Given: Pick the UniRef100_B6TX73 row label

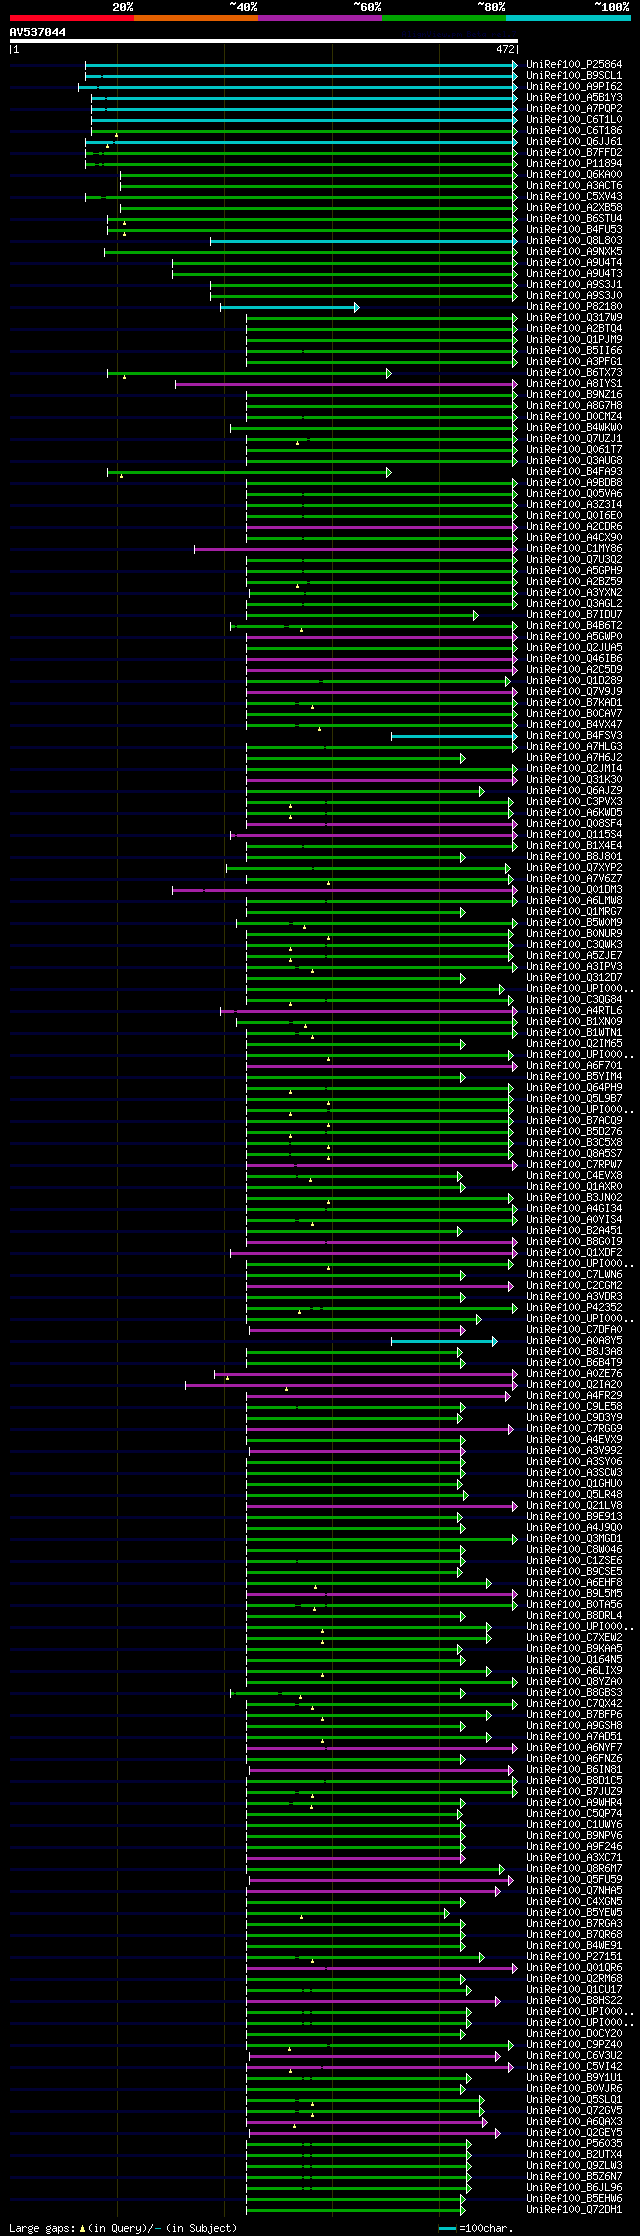Looking at the screenshot, I should coord(574,373).
